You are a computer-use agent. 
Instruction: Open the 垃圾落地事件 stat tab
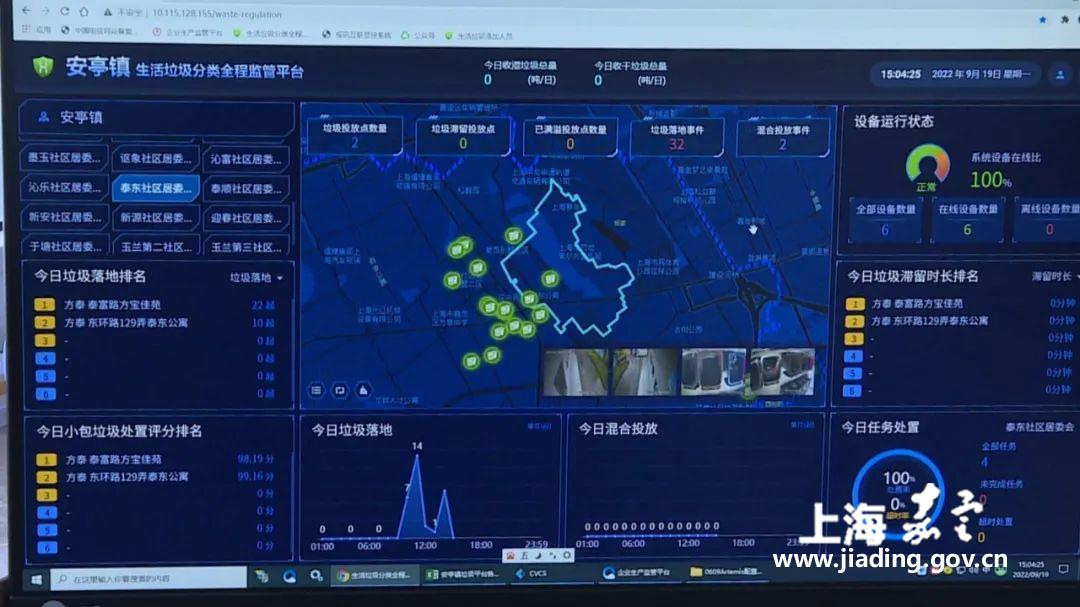pyautogui.click(x=677, y=136)
